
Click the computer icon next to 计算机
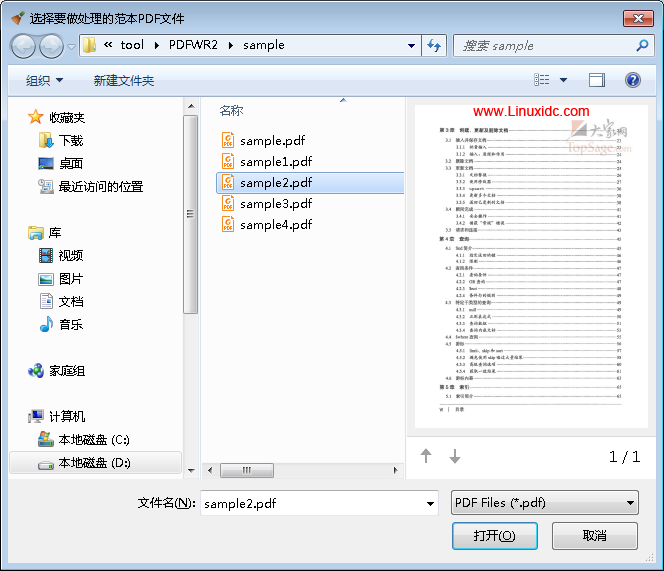tap(36, 416)
